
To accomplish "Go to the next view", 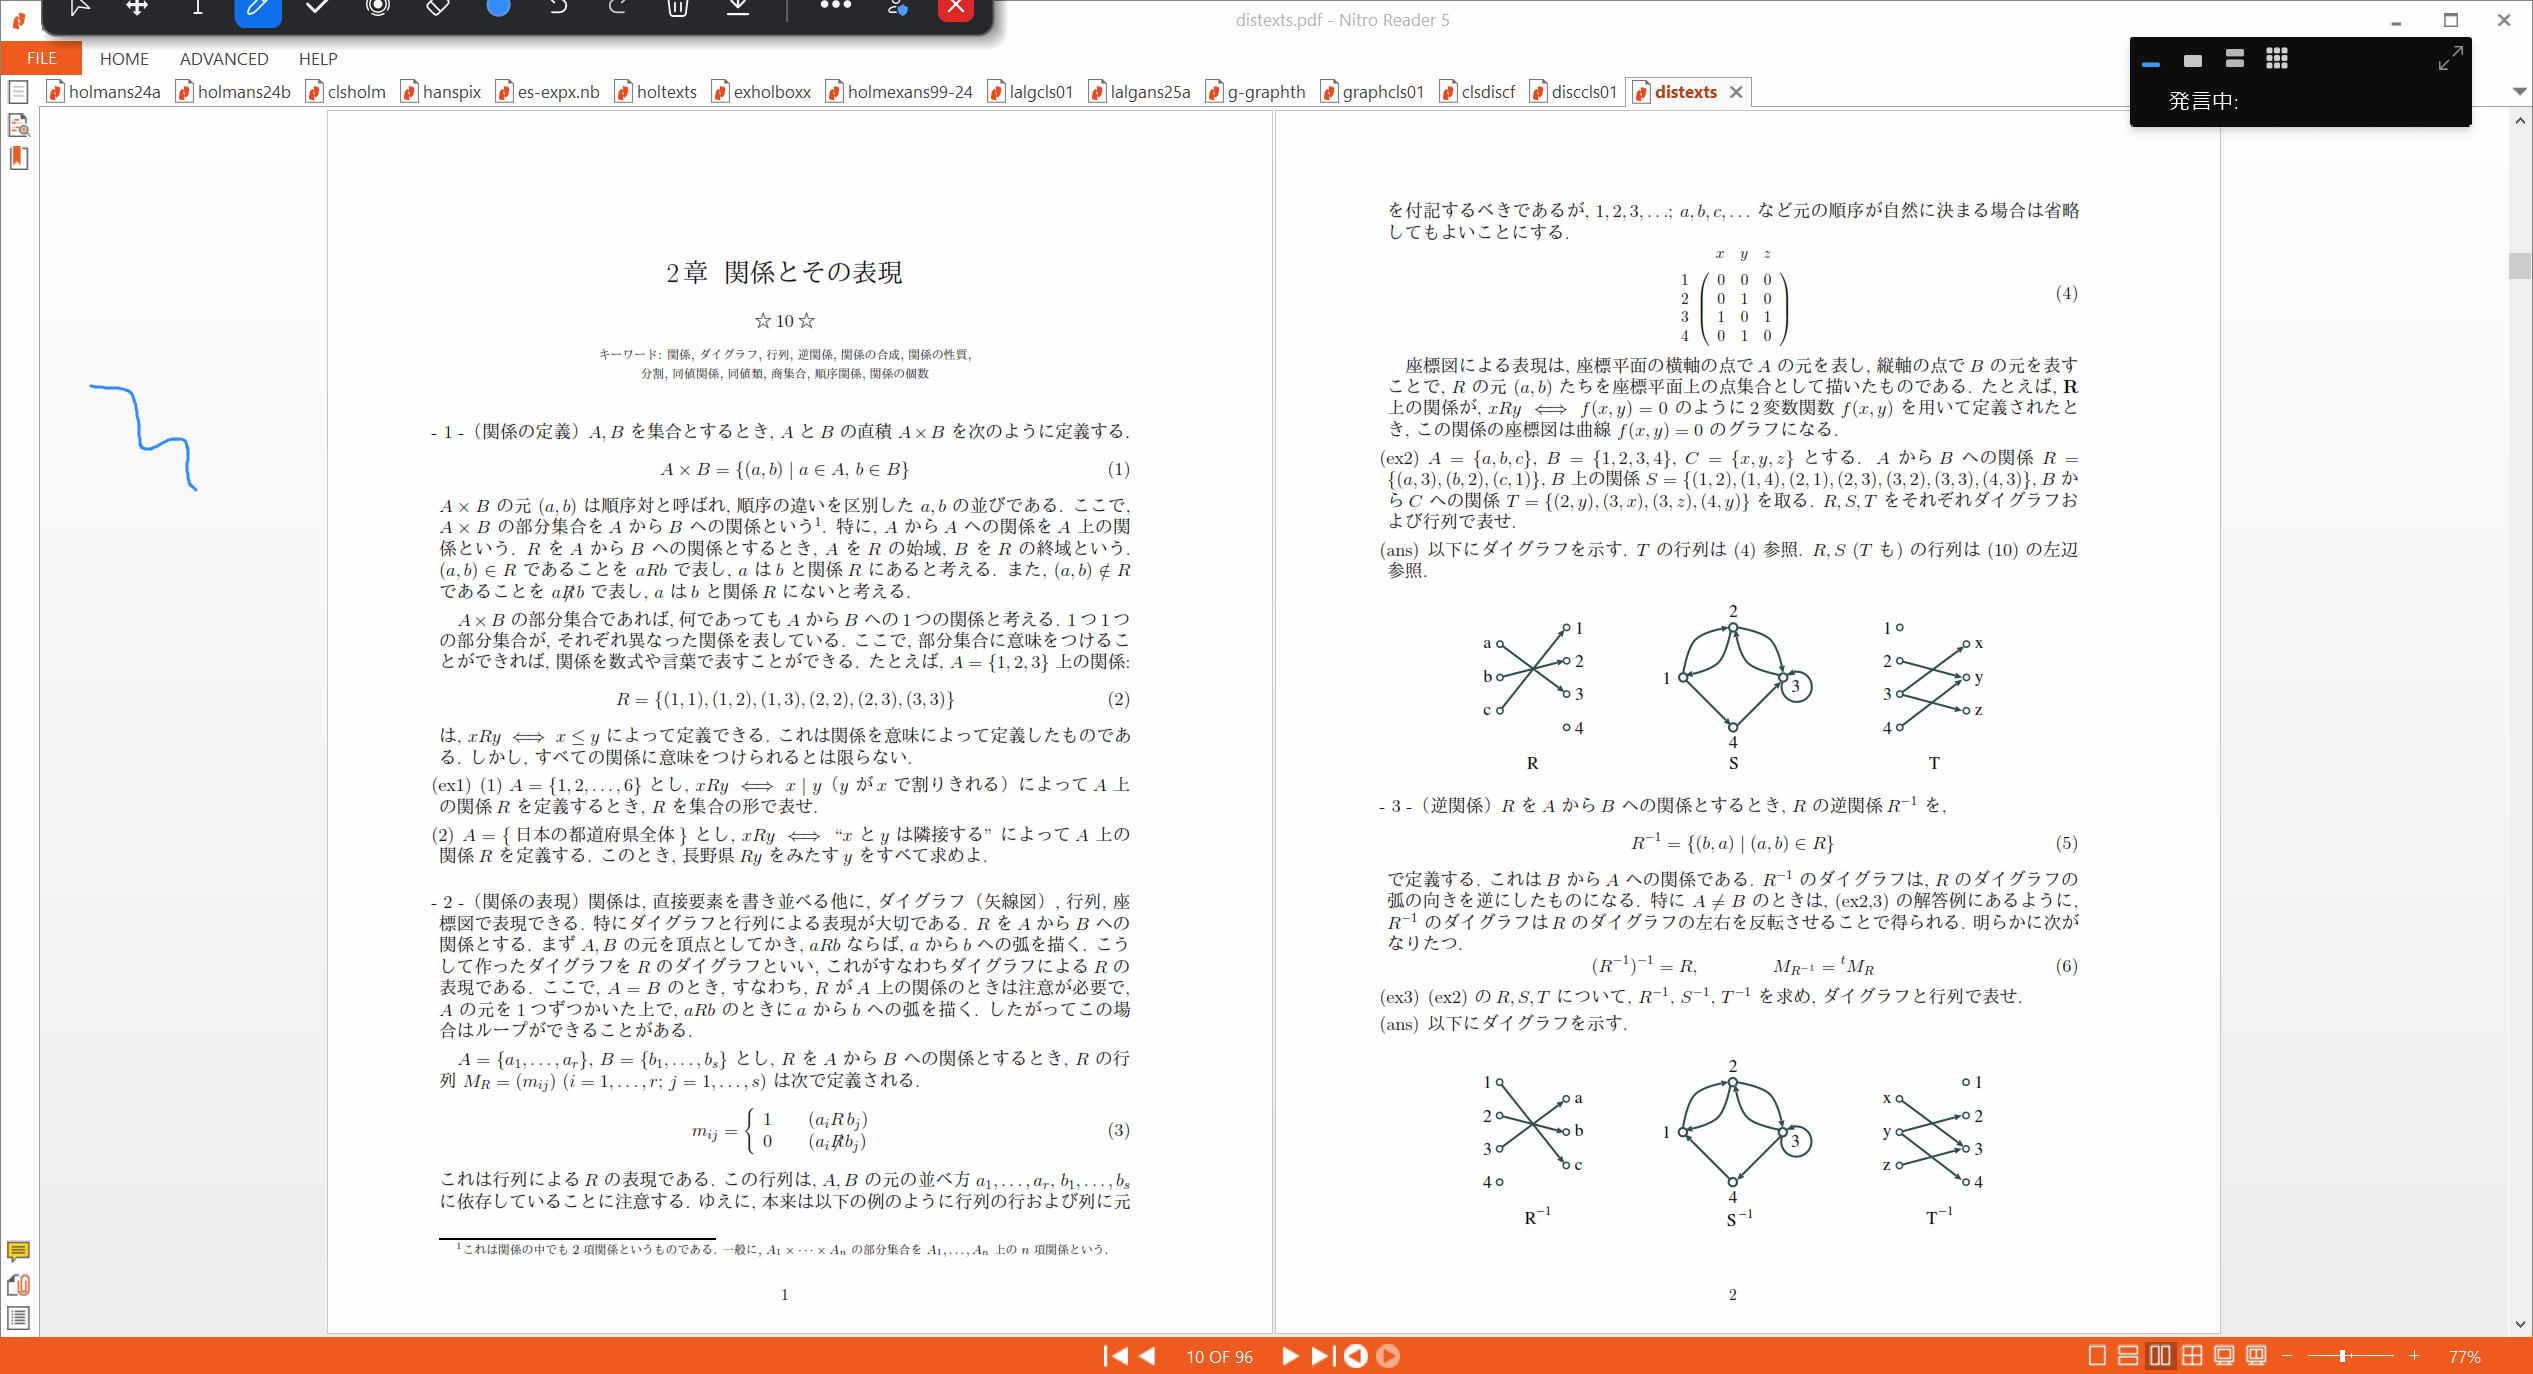I will click(1388, 1356).
